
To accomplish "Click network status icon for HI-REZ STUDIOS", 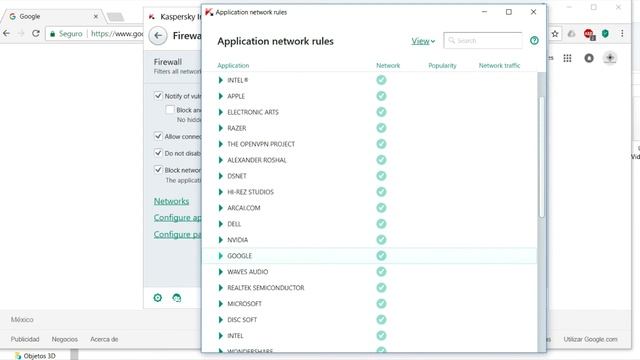I will pos(381,191).
